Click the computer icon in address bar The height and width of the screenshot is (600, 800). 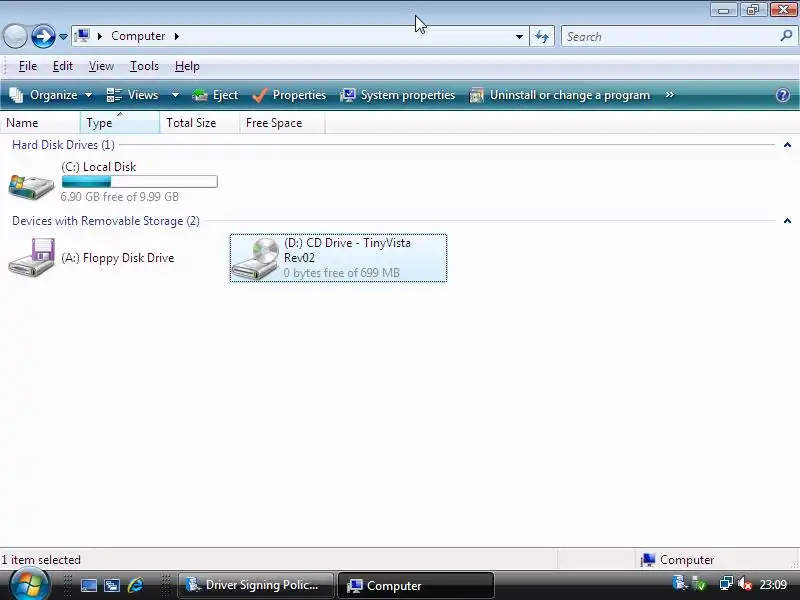(82, 36)
